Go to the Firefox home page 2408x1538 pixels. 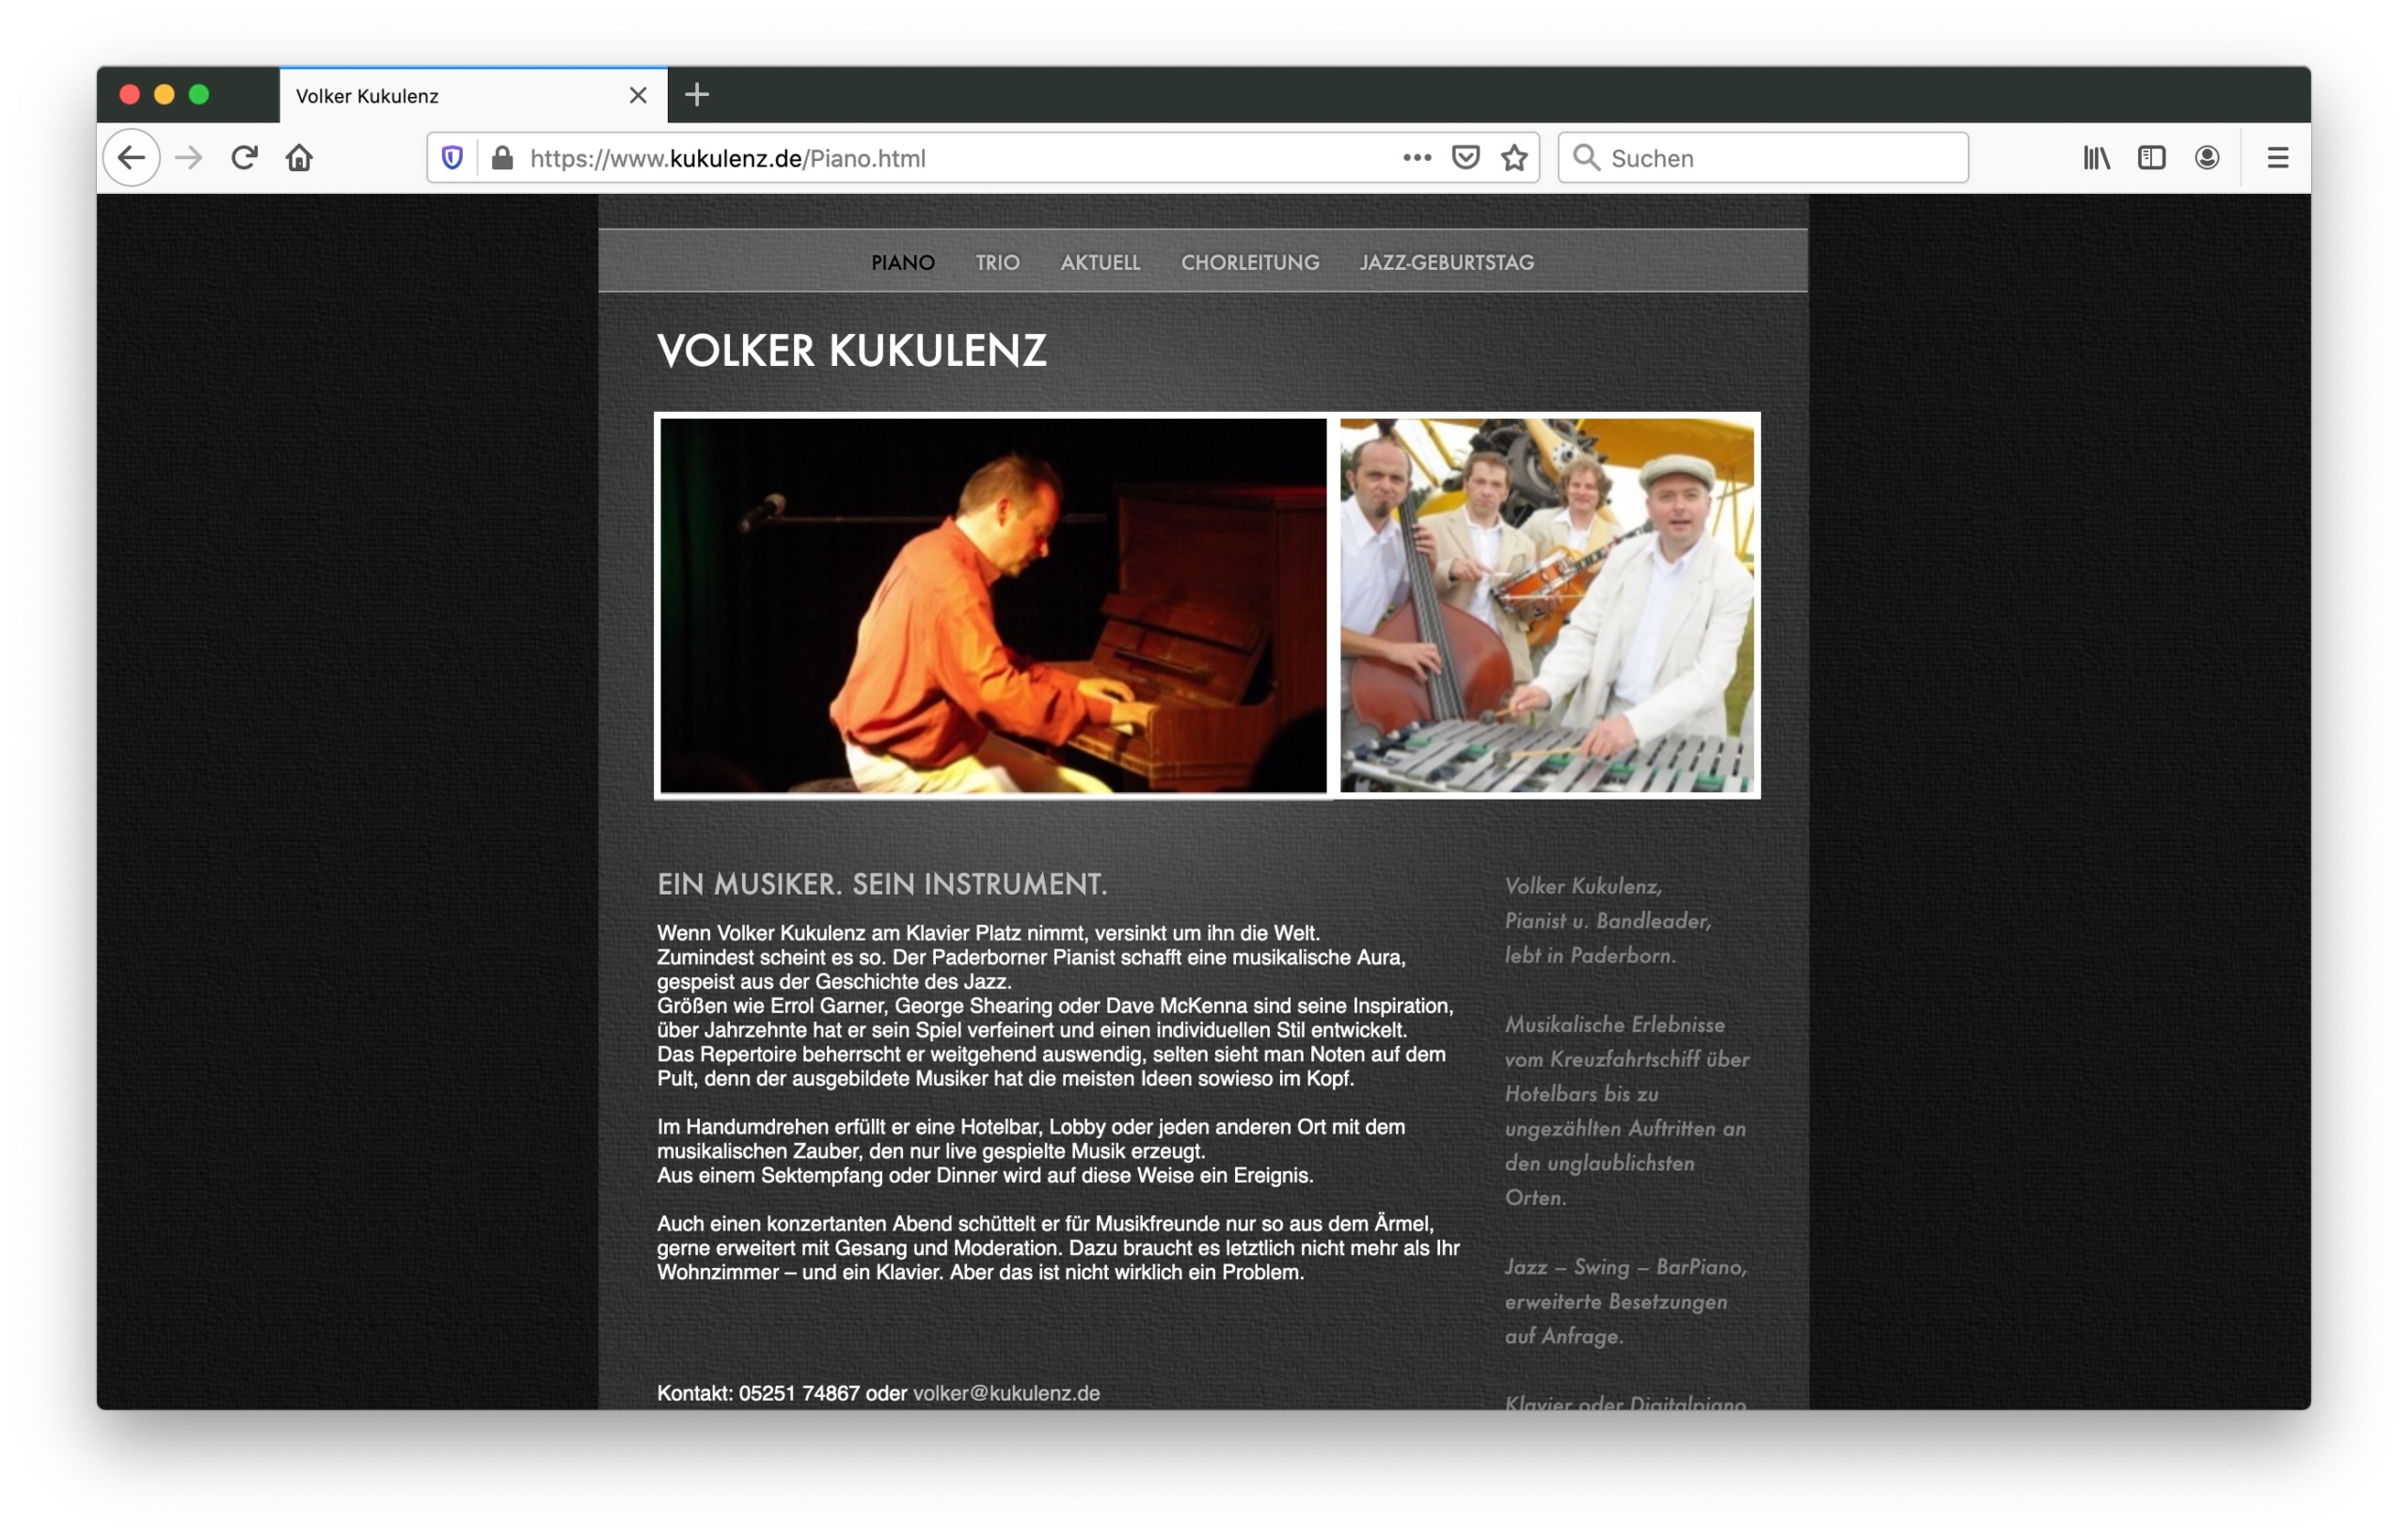(300, 158)
